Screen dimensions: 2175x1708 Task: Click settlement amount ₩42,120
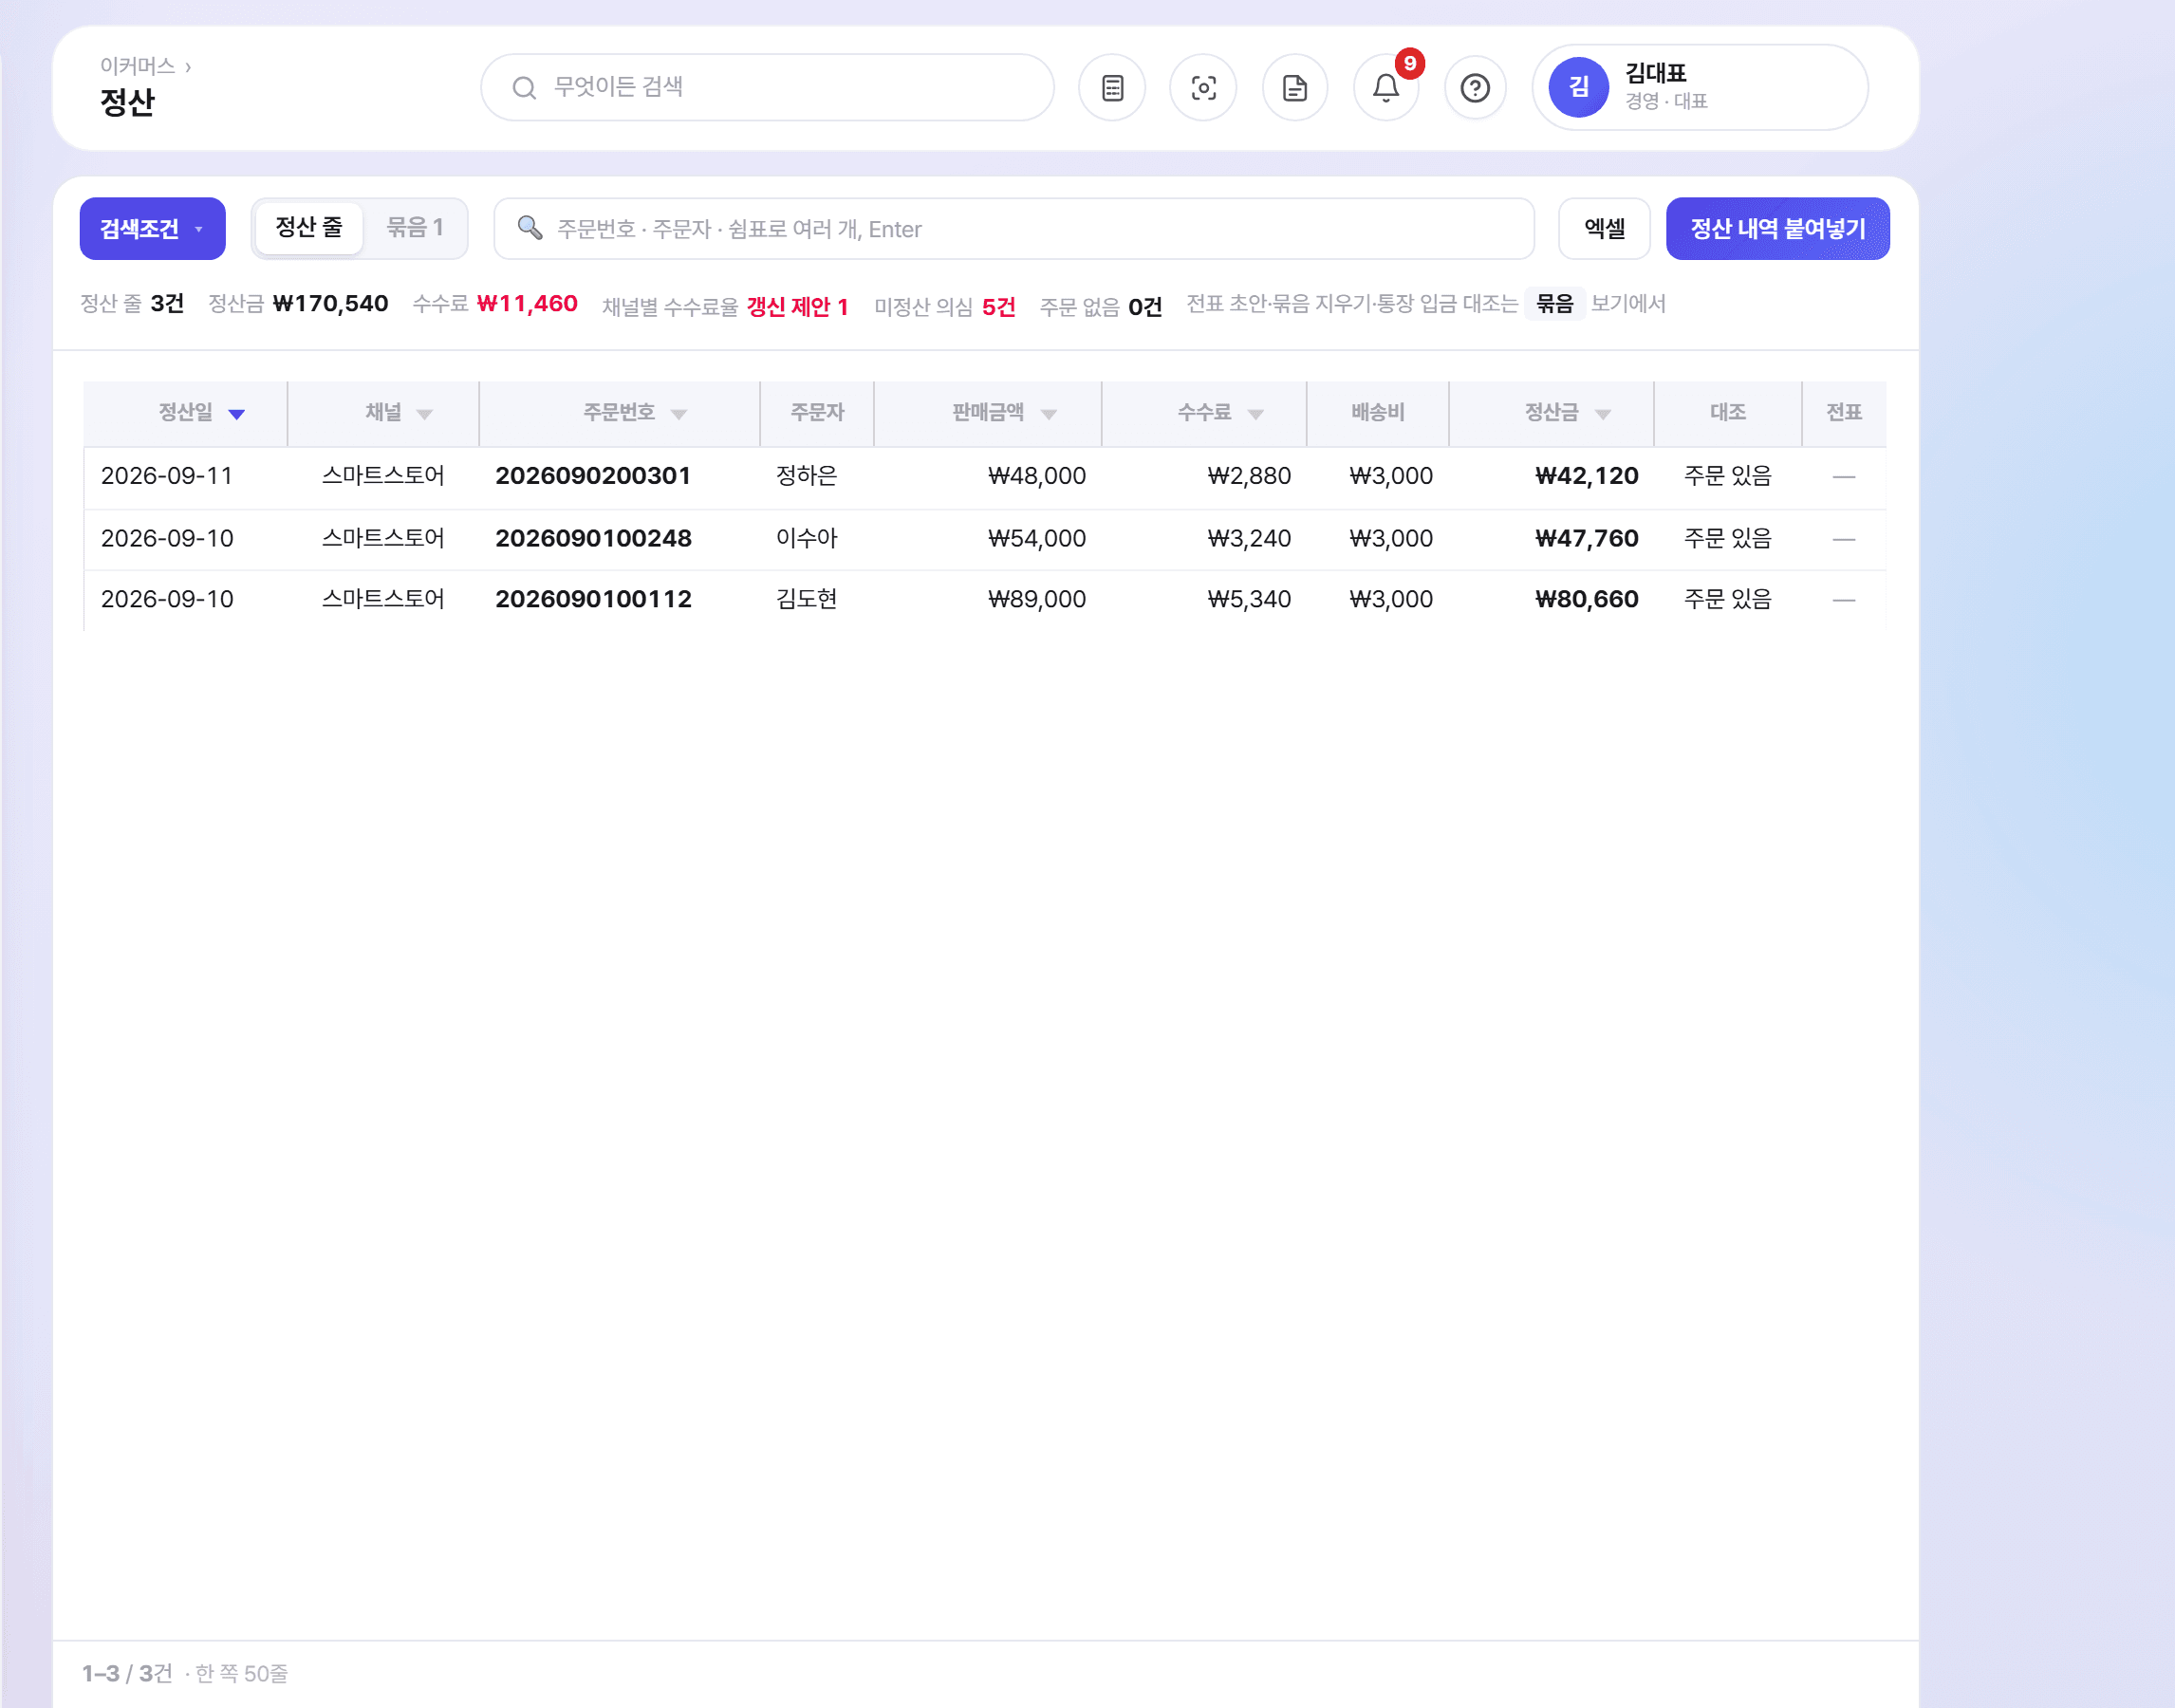tap(1586, 475)
